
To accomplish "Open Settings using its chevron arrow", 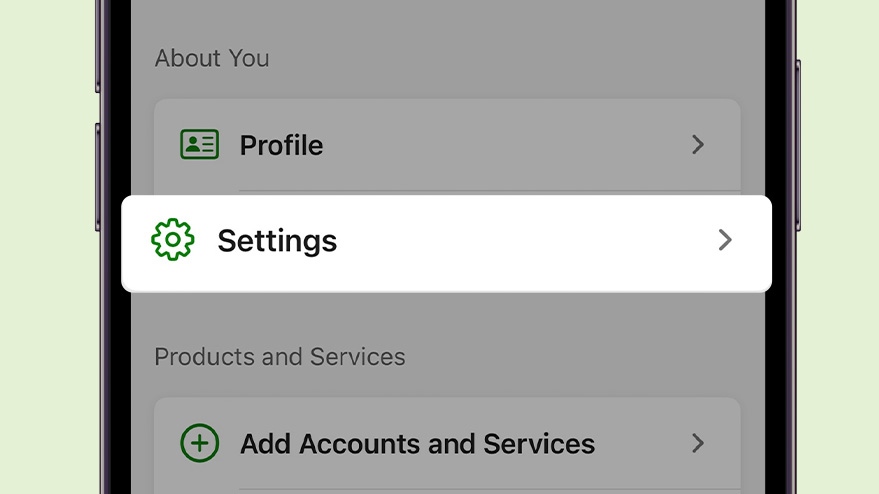I will tap(725, 240).
